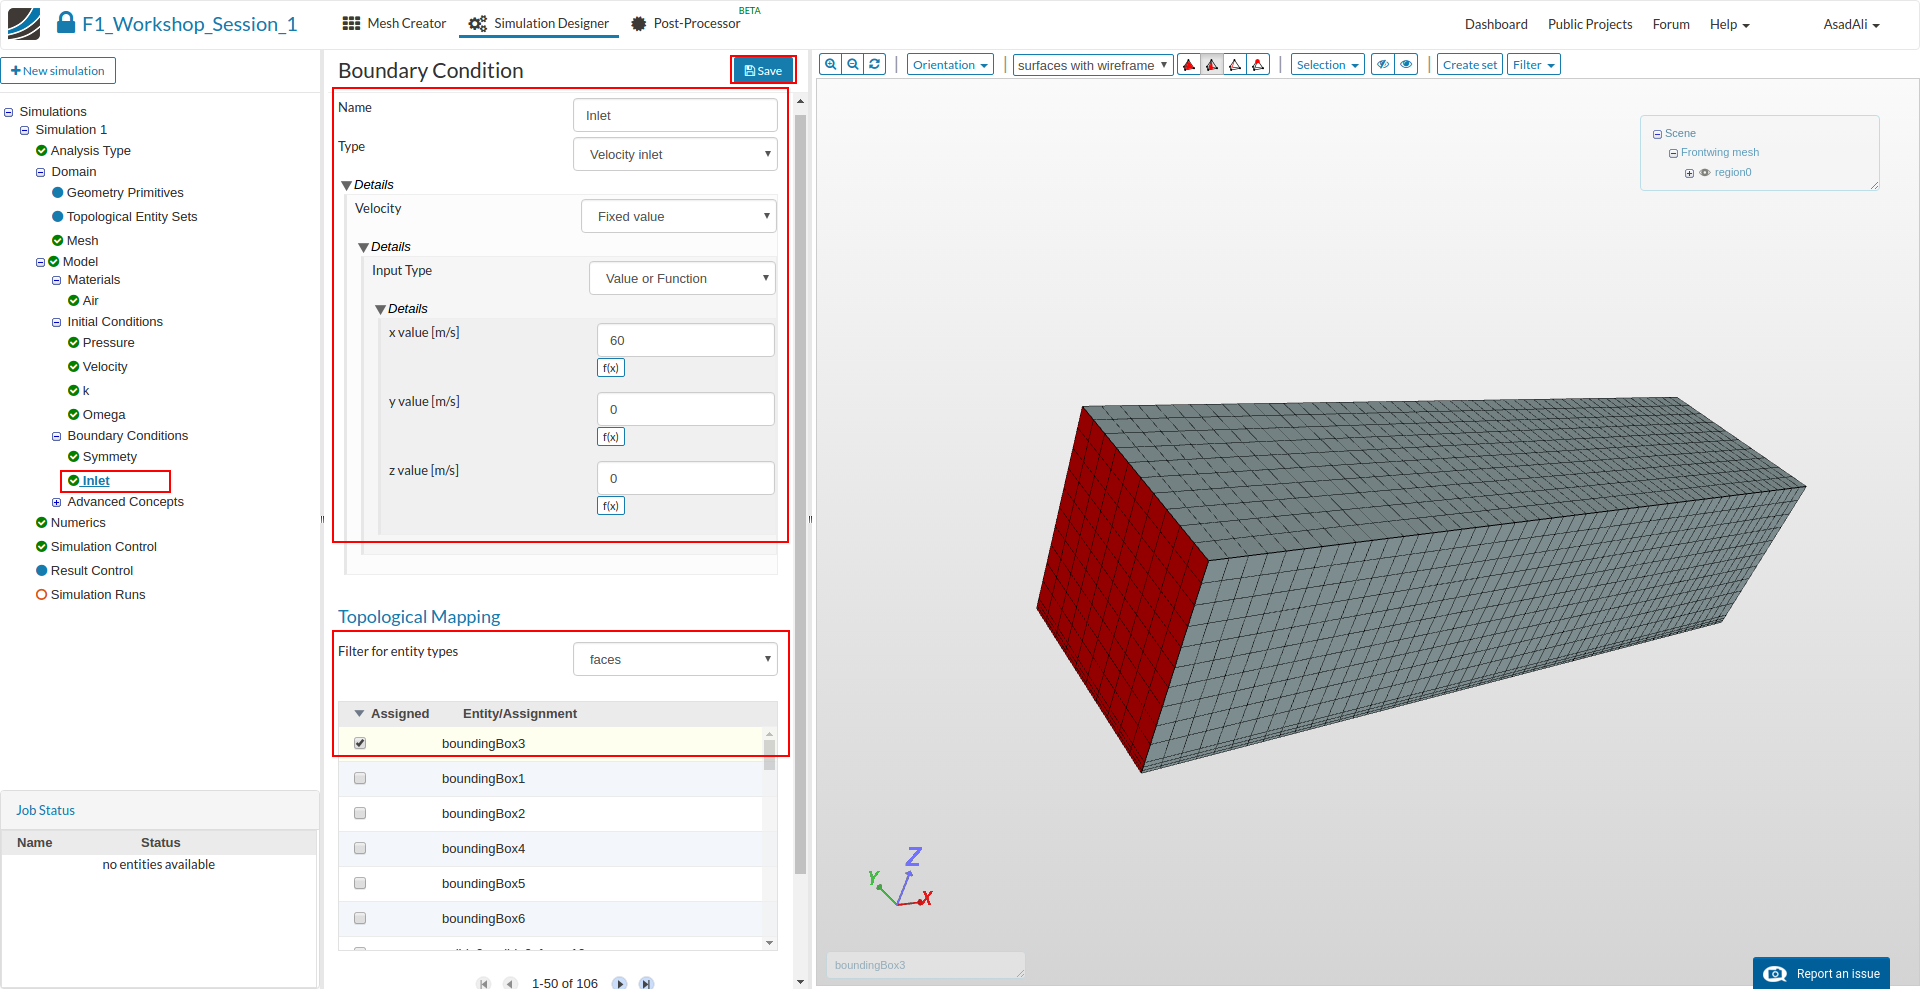Reset the 3D view with refresh icon

[875, 65]
